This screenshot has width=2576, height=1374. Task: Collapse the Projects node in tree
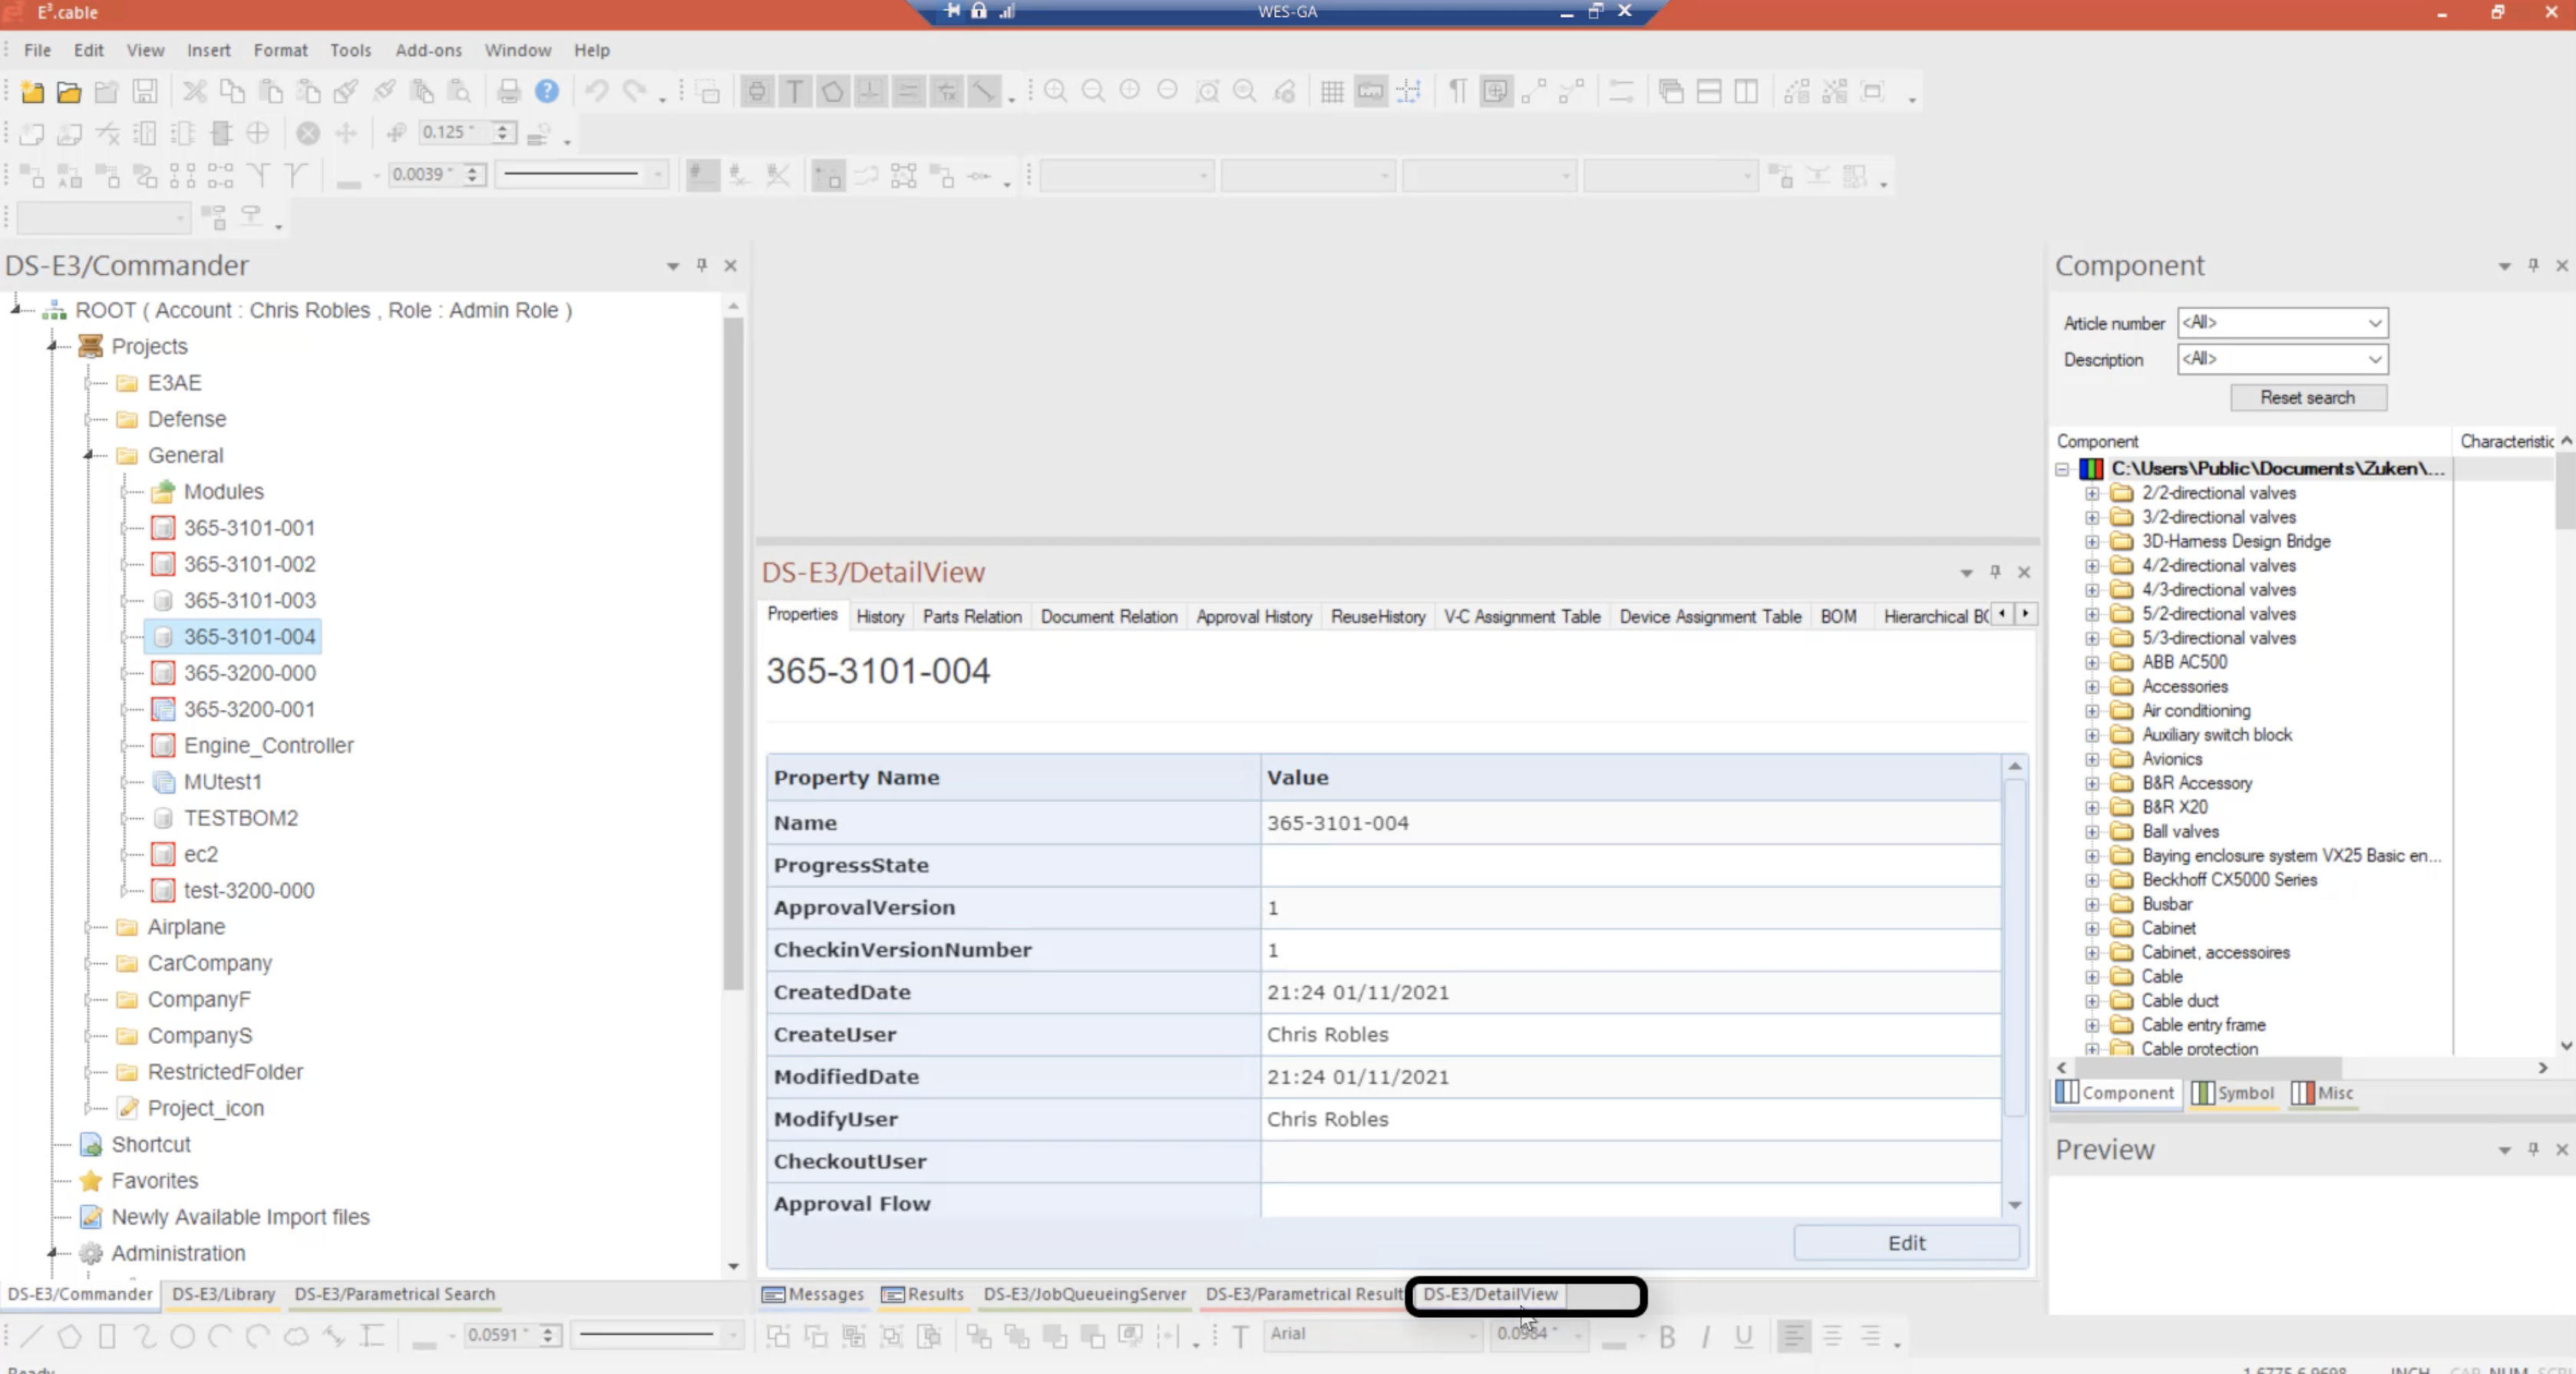pyautogui.click(x=52, y=346)
